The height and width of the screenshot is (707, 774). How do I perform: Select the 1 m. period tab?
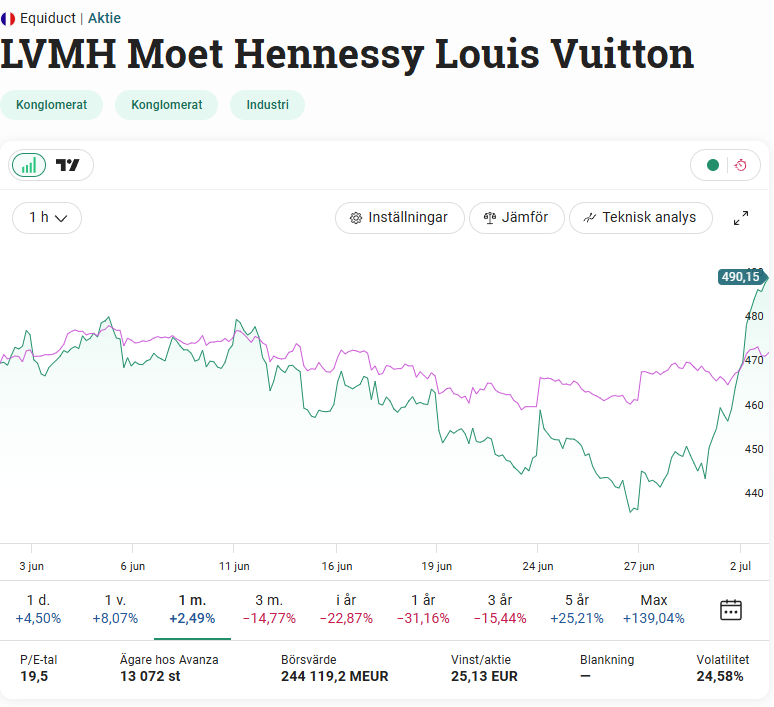[193, 609]
